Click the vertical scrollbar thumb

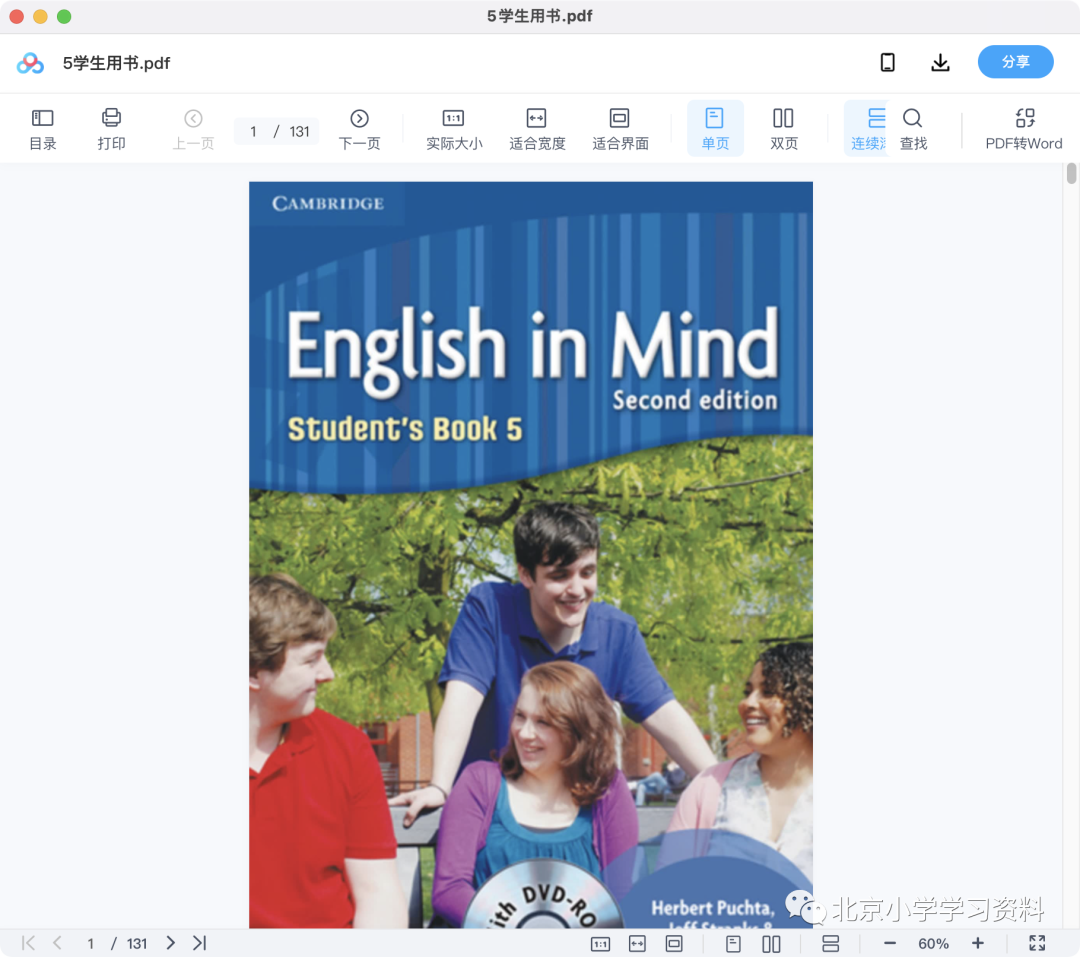coord(1071,173)
